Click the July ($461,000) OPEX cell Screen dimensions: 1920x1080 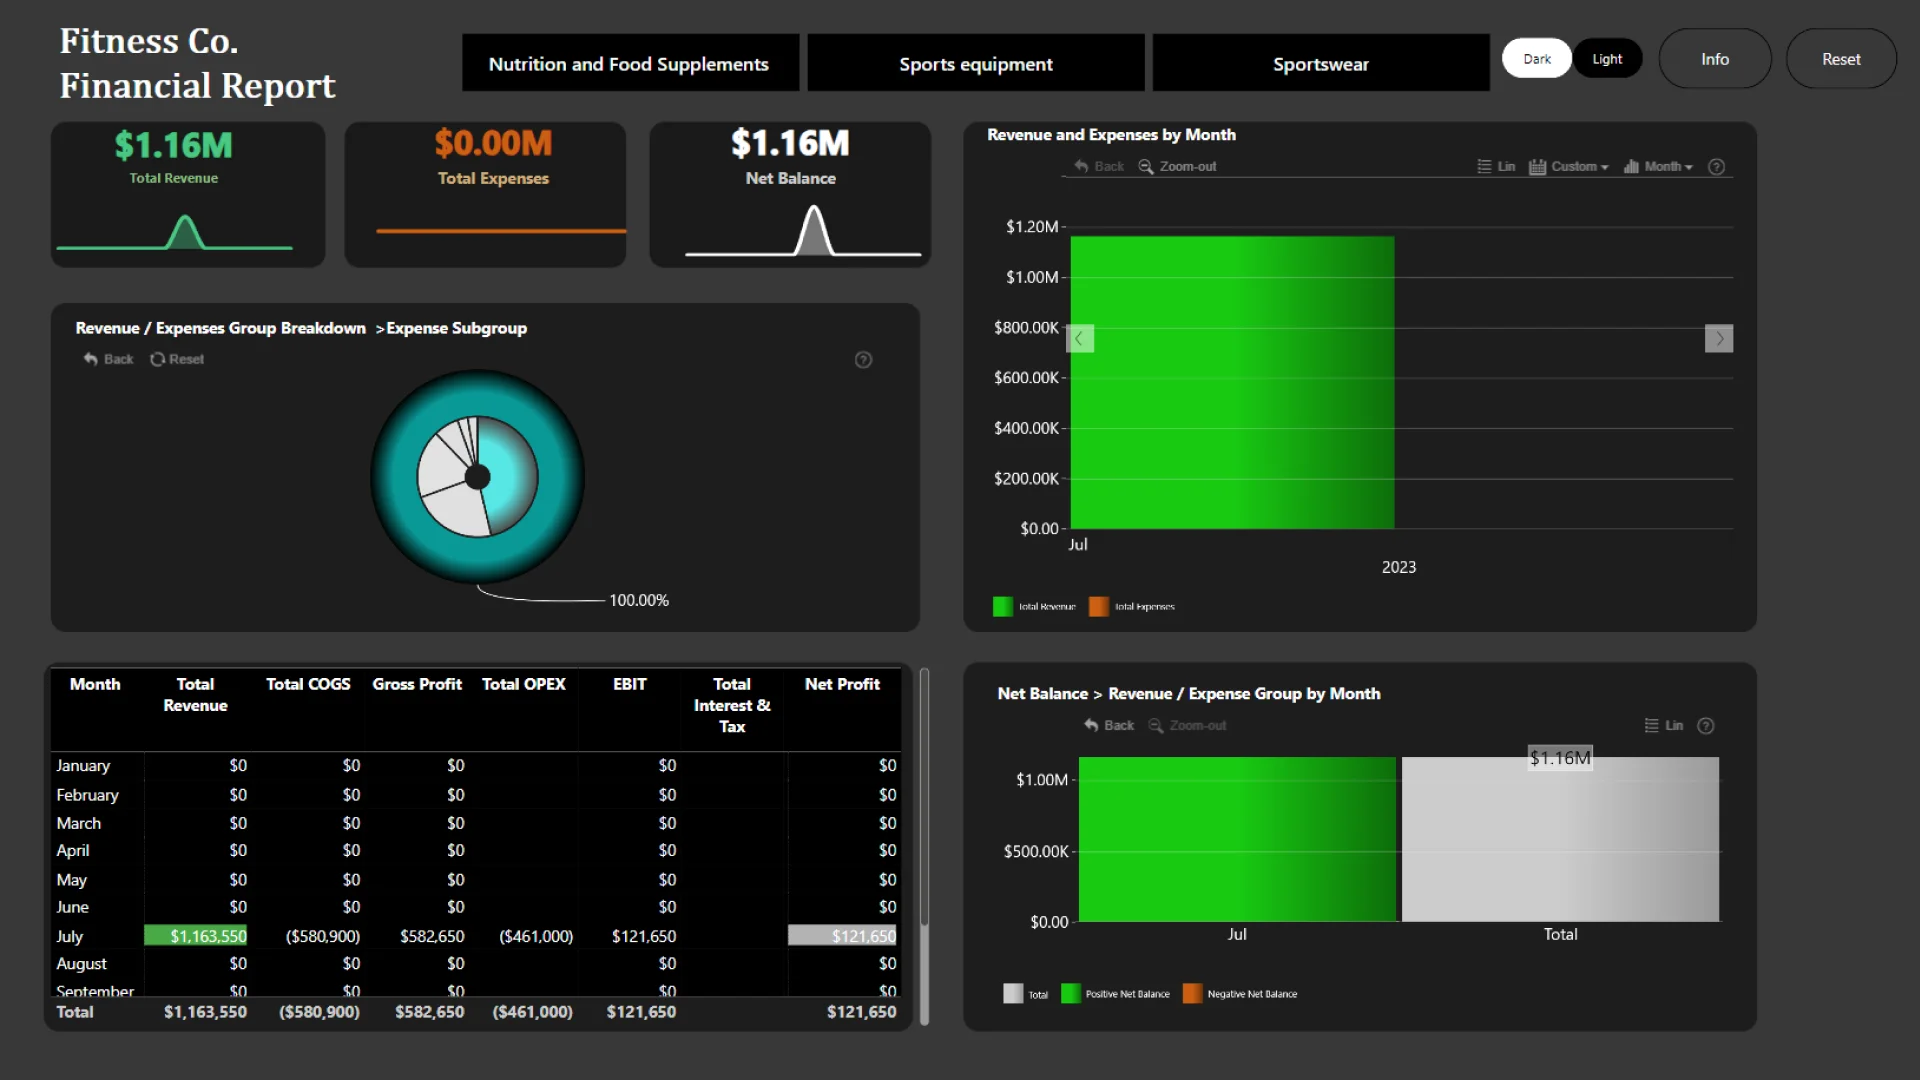(536, 936)
